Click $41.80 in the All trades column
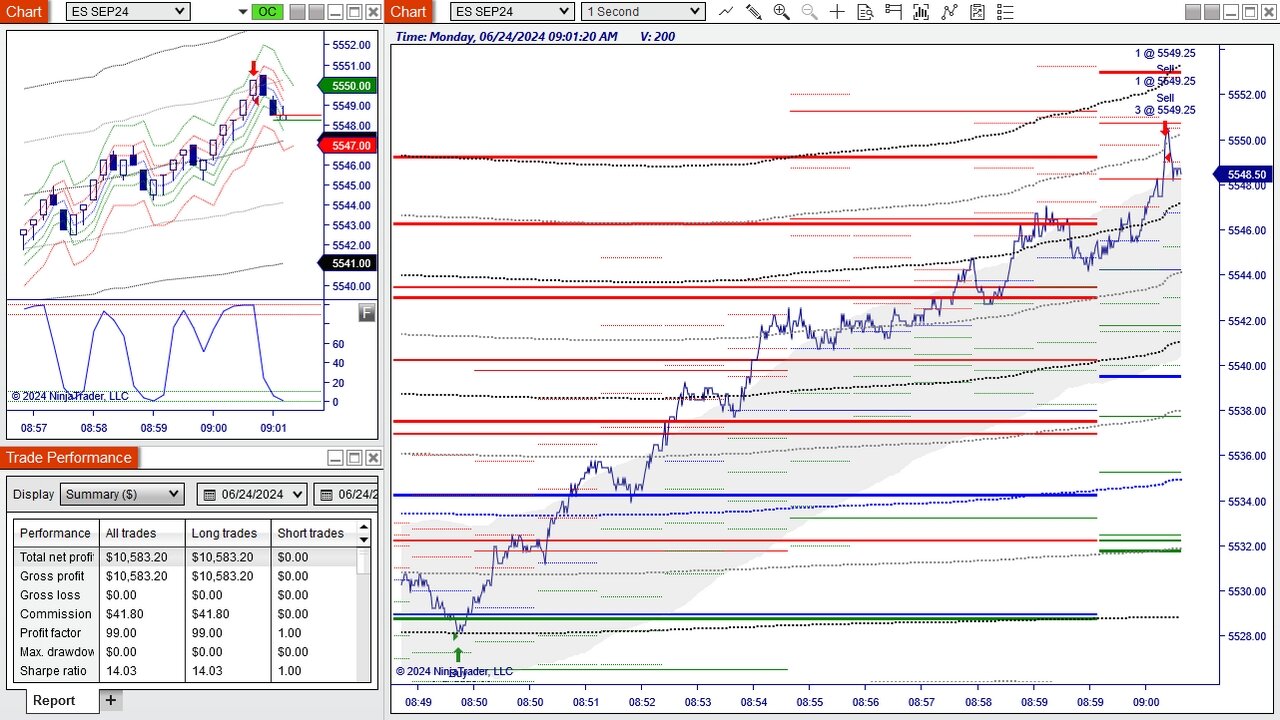The width and height of the screenshot is (1280, 720). [x=126, y=614]
